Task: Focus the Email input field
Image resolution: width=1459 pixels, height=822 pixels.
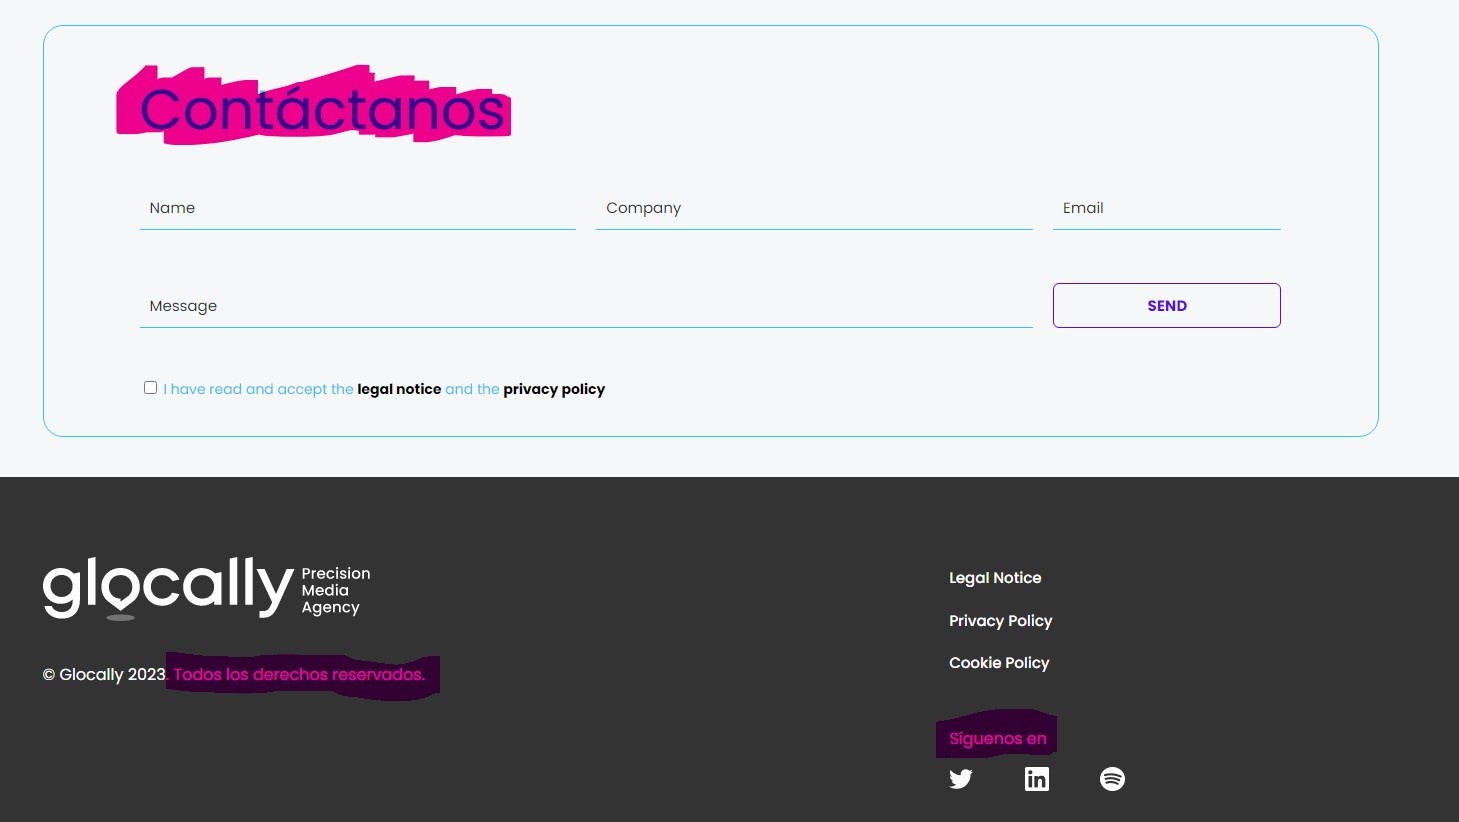Action: [1167, 208]
